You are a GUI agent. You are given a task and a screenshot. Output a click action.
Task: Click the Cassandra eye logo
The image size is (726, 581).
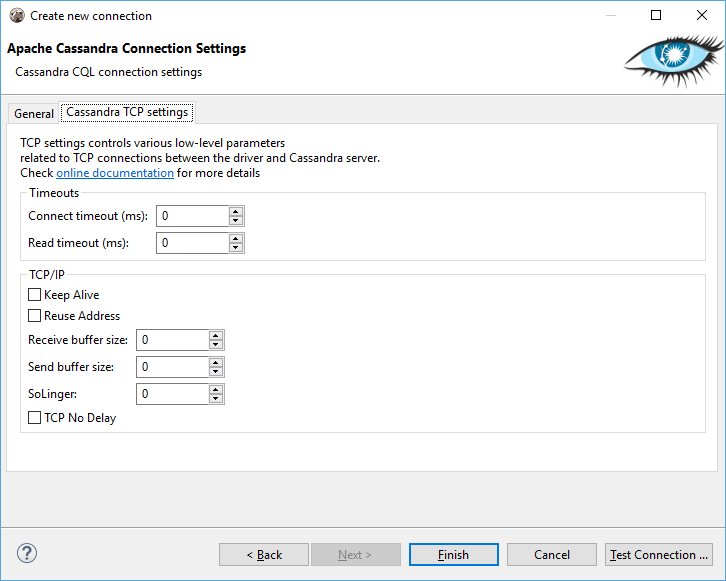pyautogui.click(x=674, y=60)
